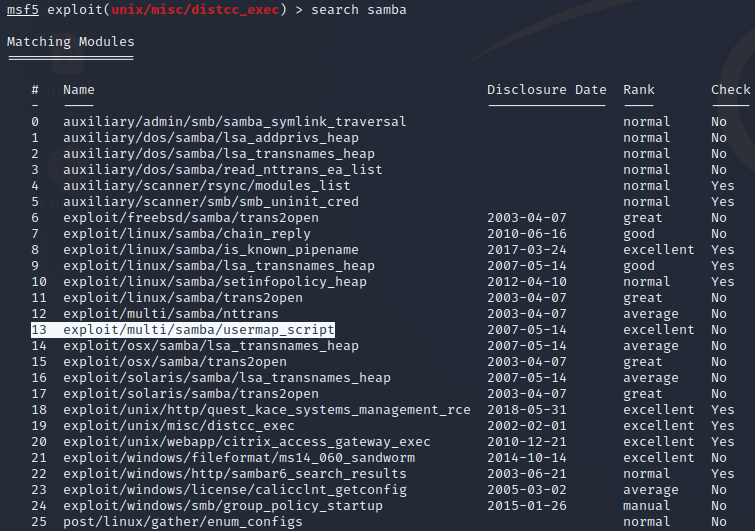Viewport: 755px width, 531px height.
Task: Click row number 13 in the list
Action: pos(39,330)
